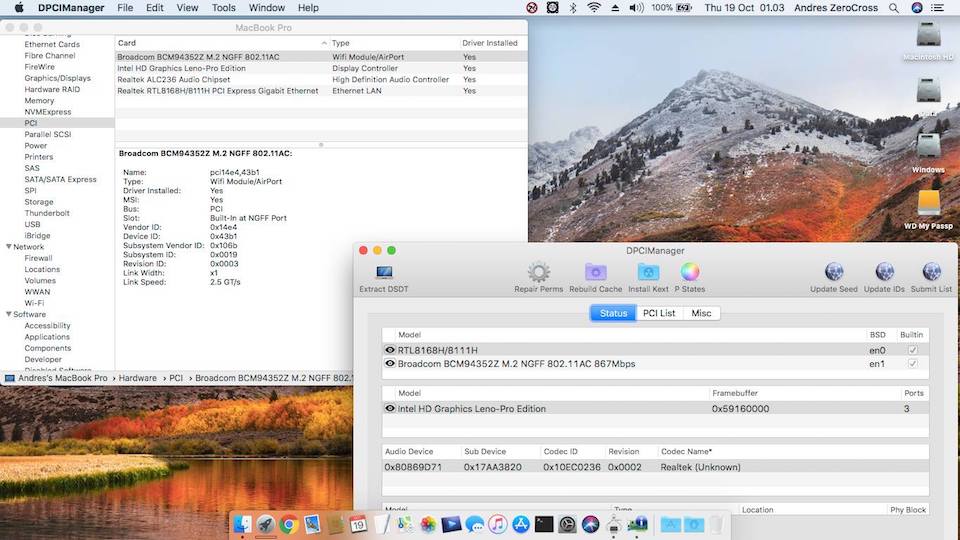Open the P States tool
This screenshot has height=540, width=960.
pyautogui.click(x=689, y=278)
